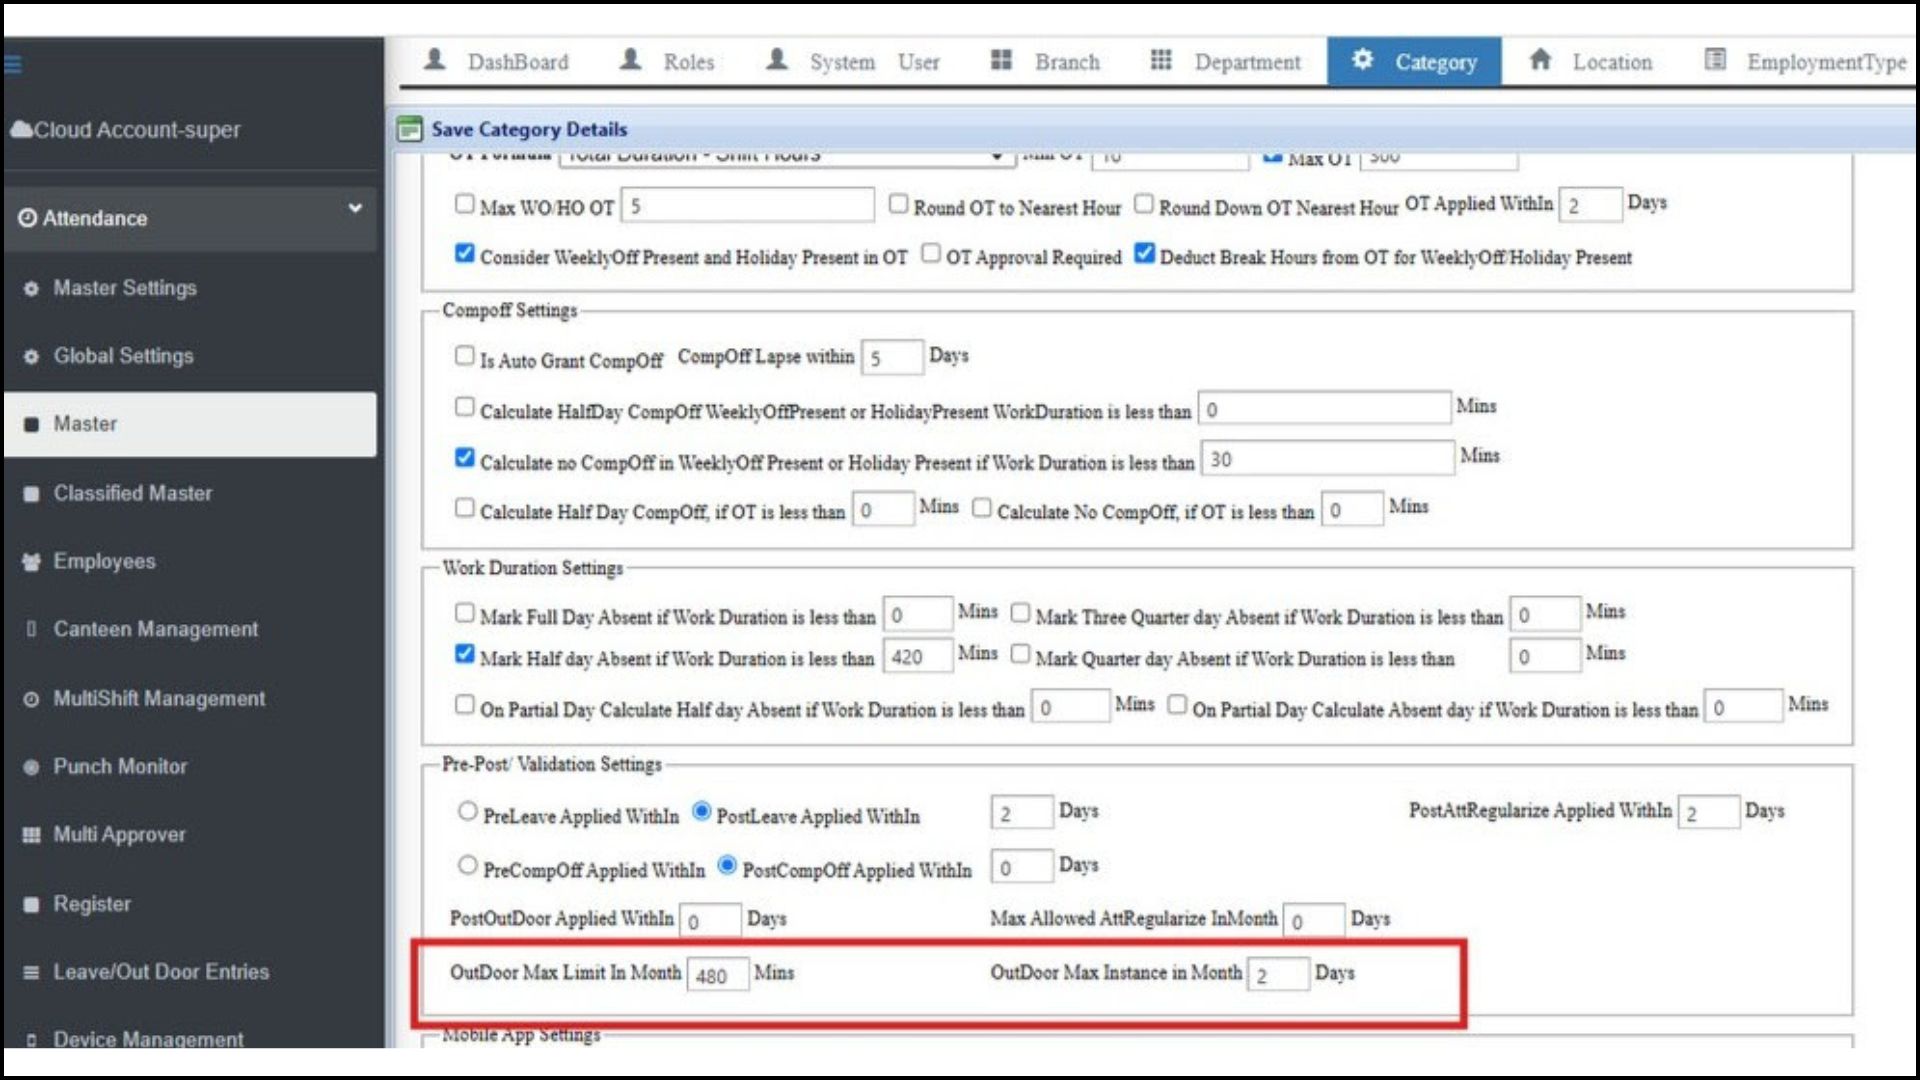The image size is (1920, 1080).
Task: Uncheck Mark Half day Absent checkbox
Action: (464, 654)
